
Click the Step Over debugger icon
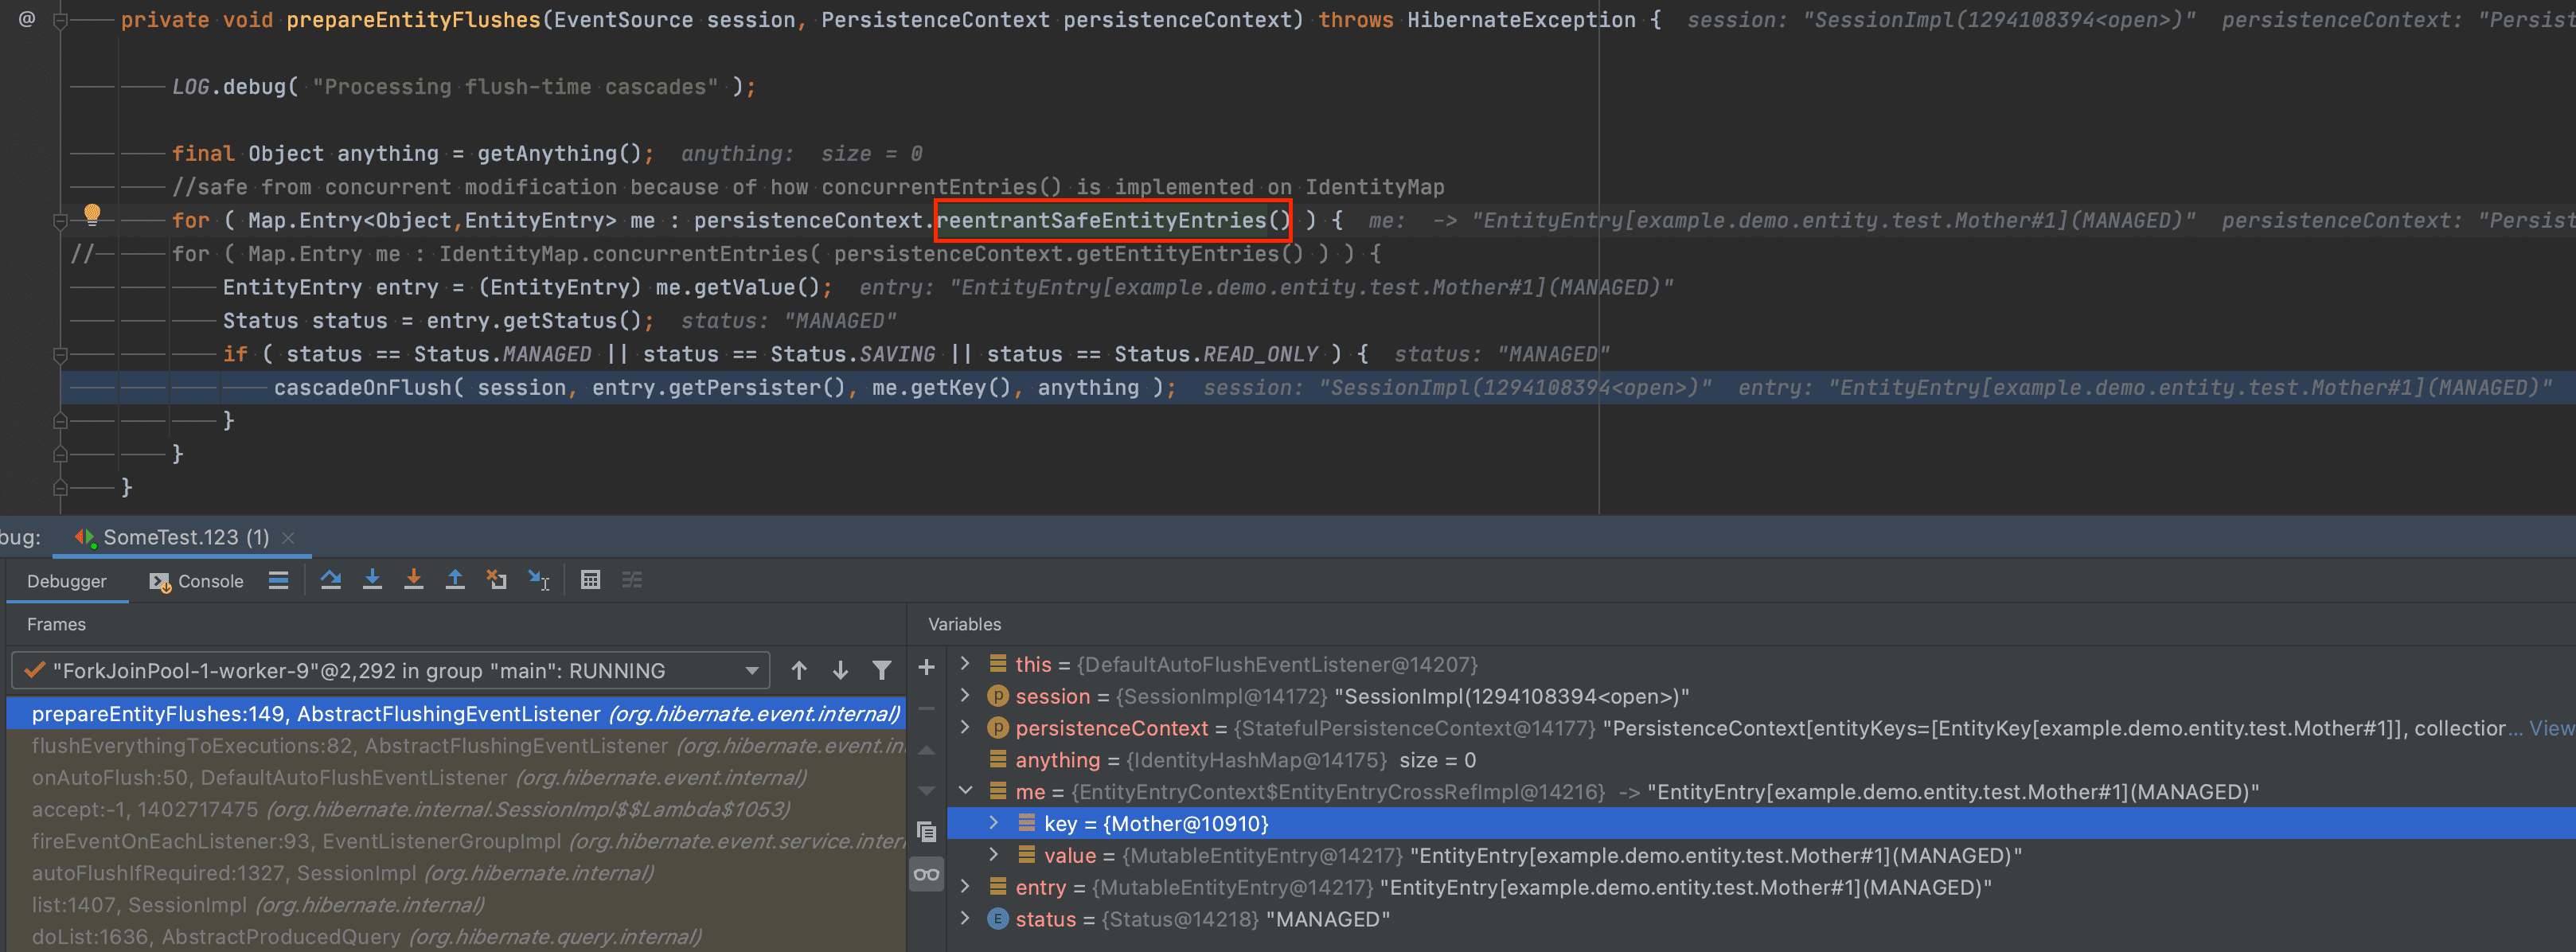pyautogui.click(x=331, y=580)
